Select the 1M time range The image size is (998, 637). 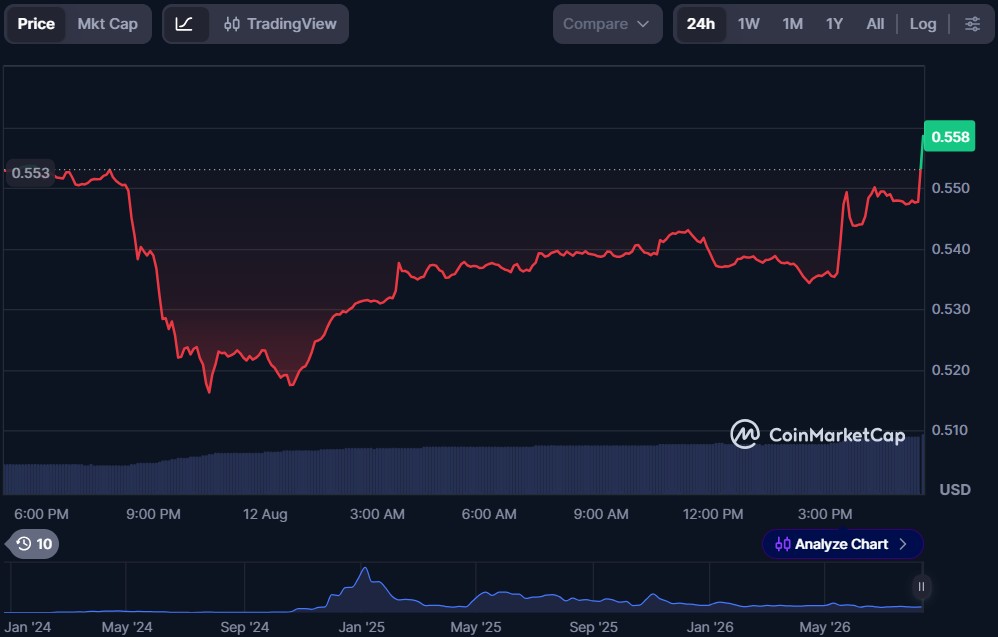(792, 24)
